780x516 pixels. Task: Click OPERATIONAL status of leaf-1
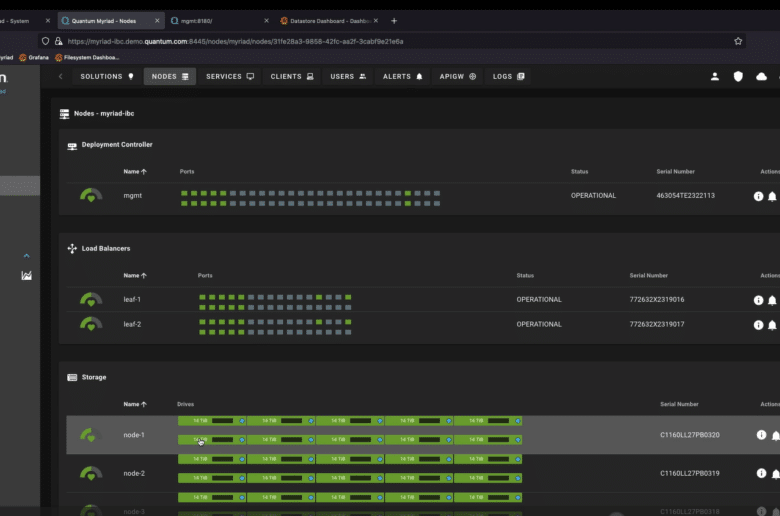click(539, 300)
